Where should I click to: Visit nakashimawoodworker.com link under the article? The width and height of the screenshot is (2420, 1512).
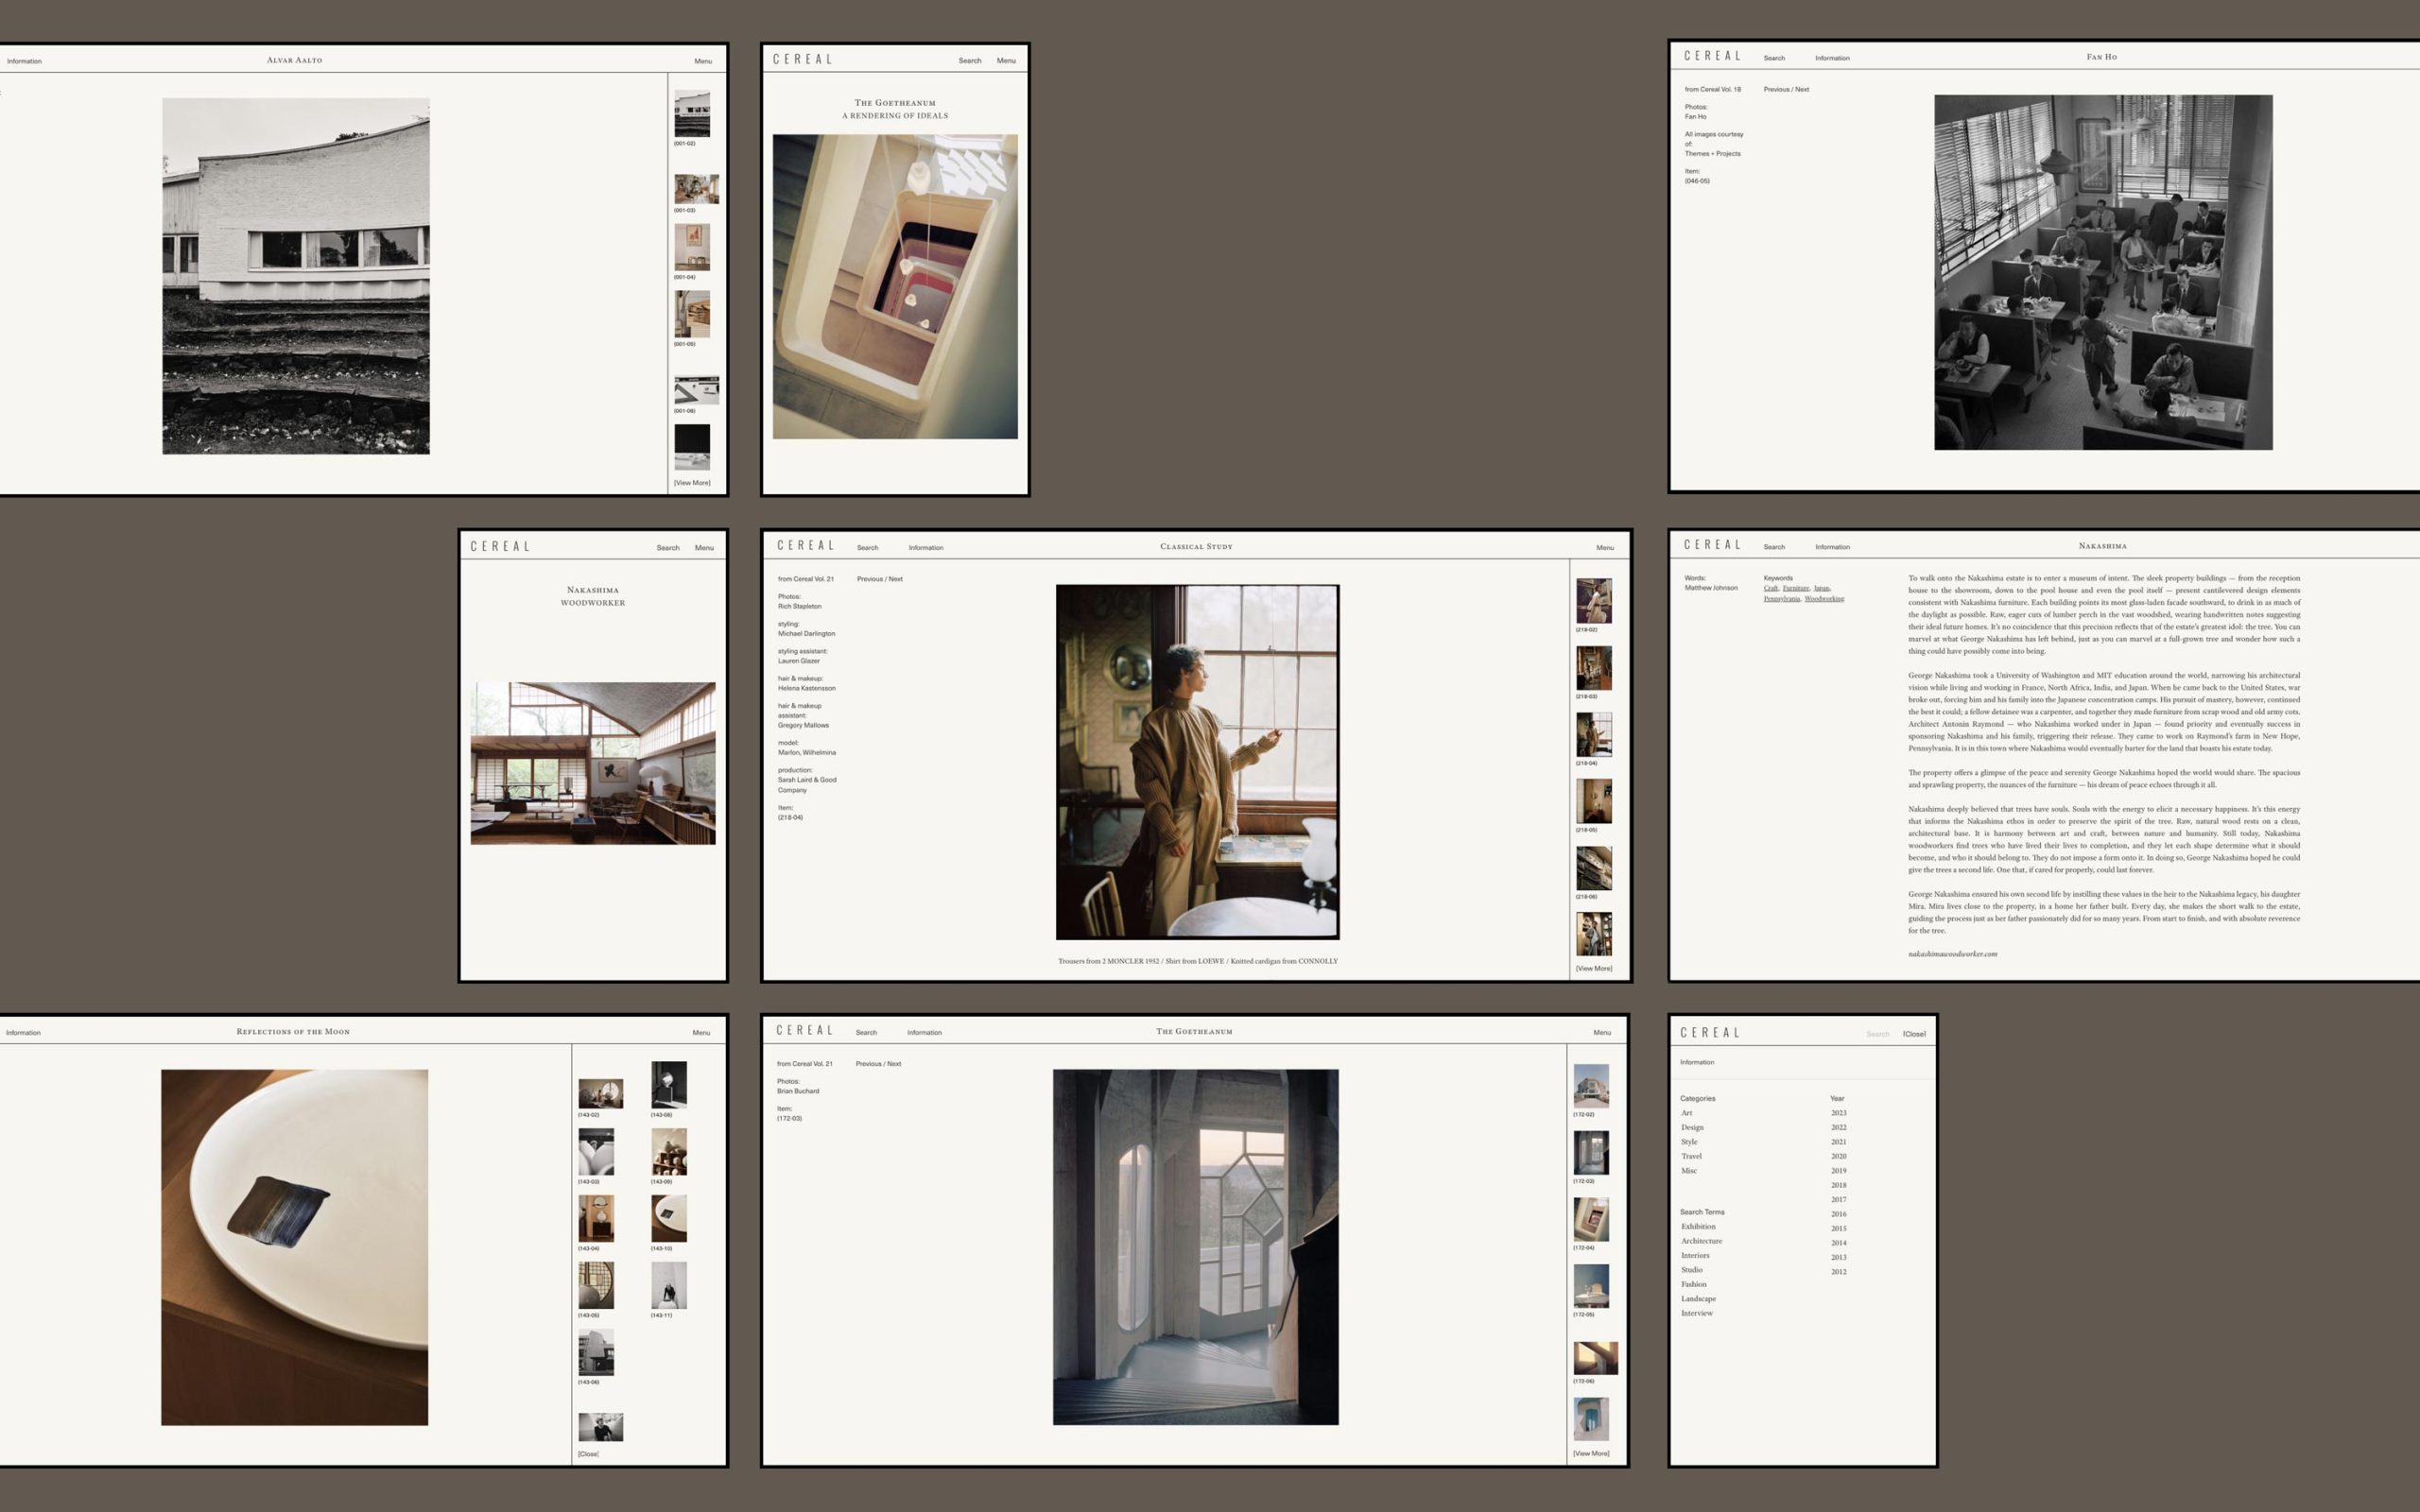pyautogui.click(x=1952, y=954)
